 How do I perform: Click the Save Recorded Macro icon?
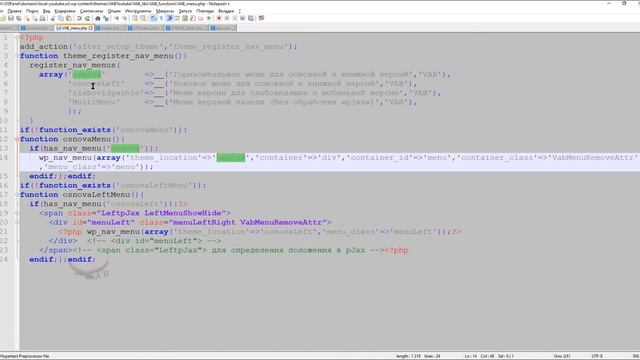pos(251,18)
